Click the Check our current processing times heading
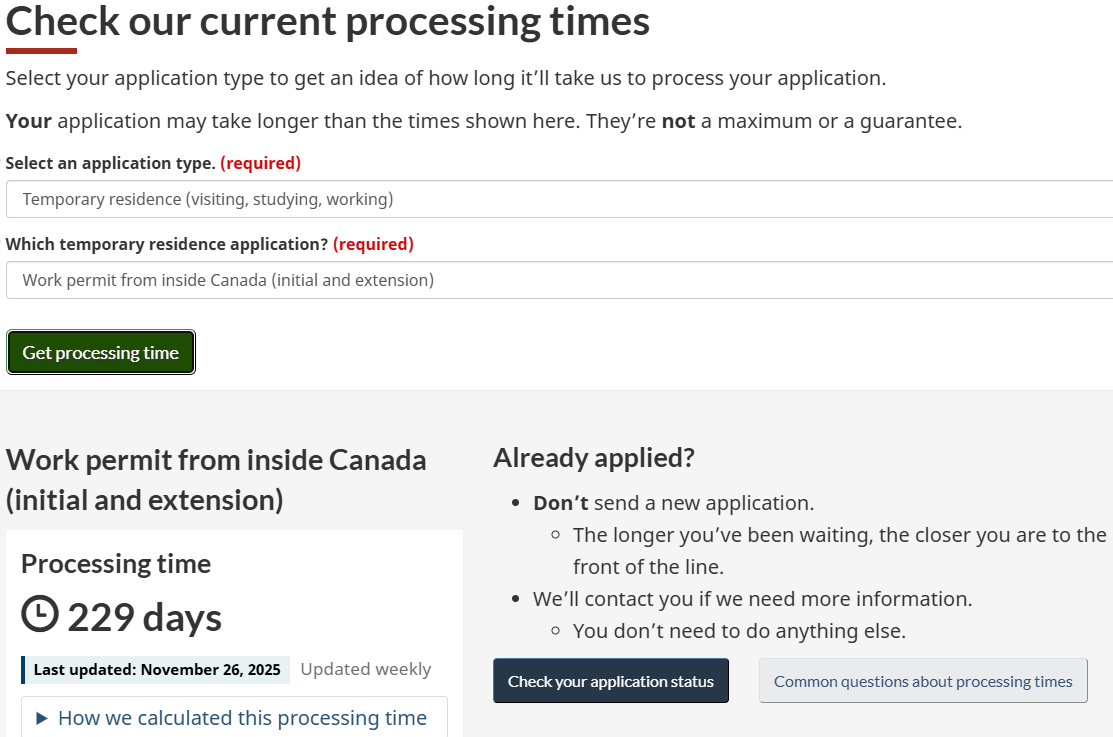Image resolution: width=1113 pixels, height=737 pixels. coord(328,21)
